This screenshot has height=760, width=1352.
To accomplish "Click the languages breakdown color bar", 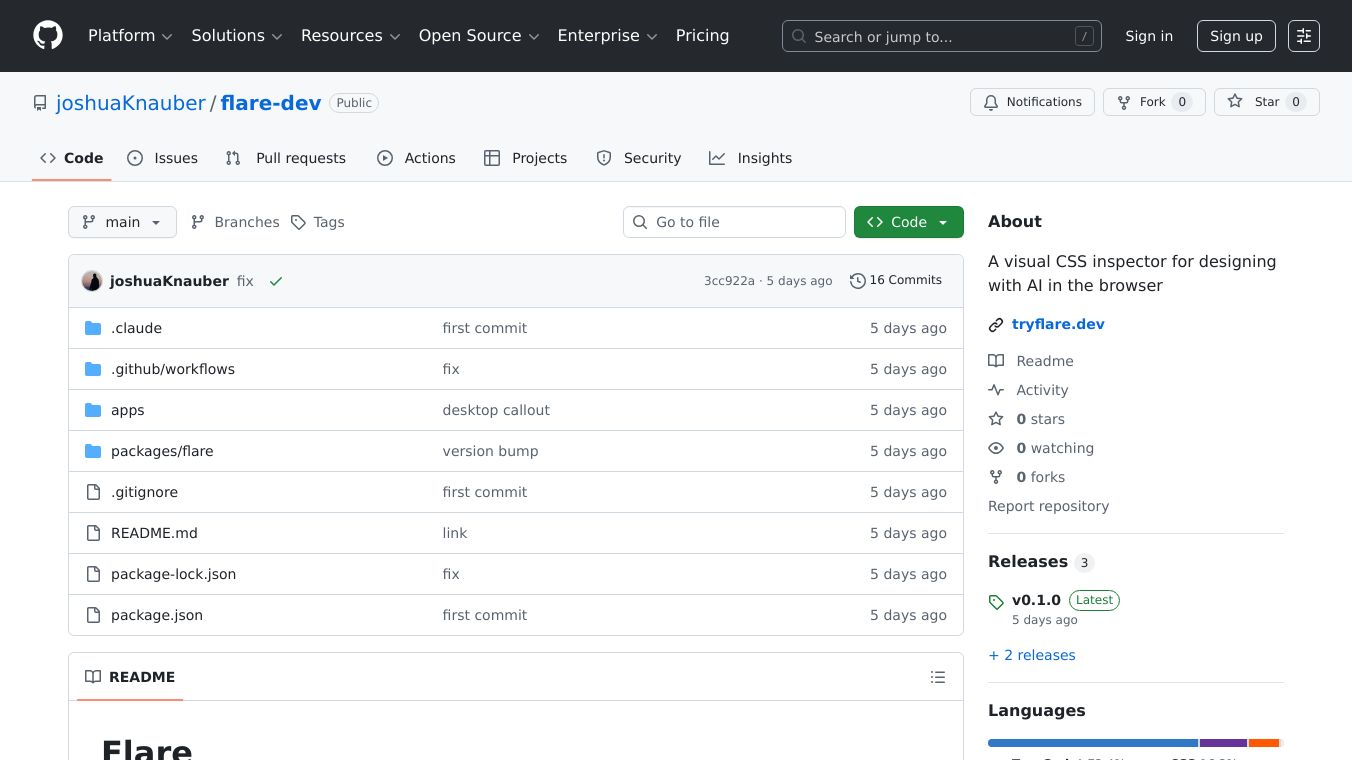I will (x=1134, y=743).
